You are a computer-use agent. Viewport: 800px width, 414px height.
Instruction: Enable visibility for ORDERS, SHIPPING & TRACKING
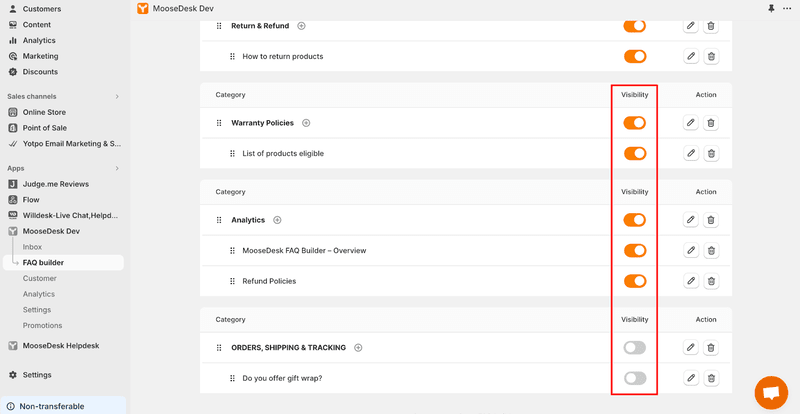click(635, 348)
